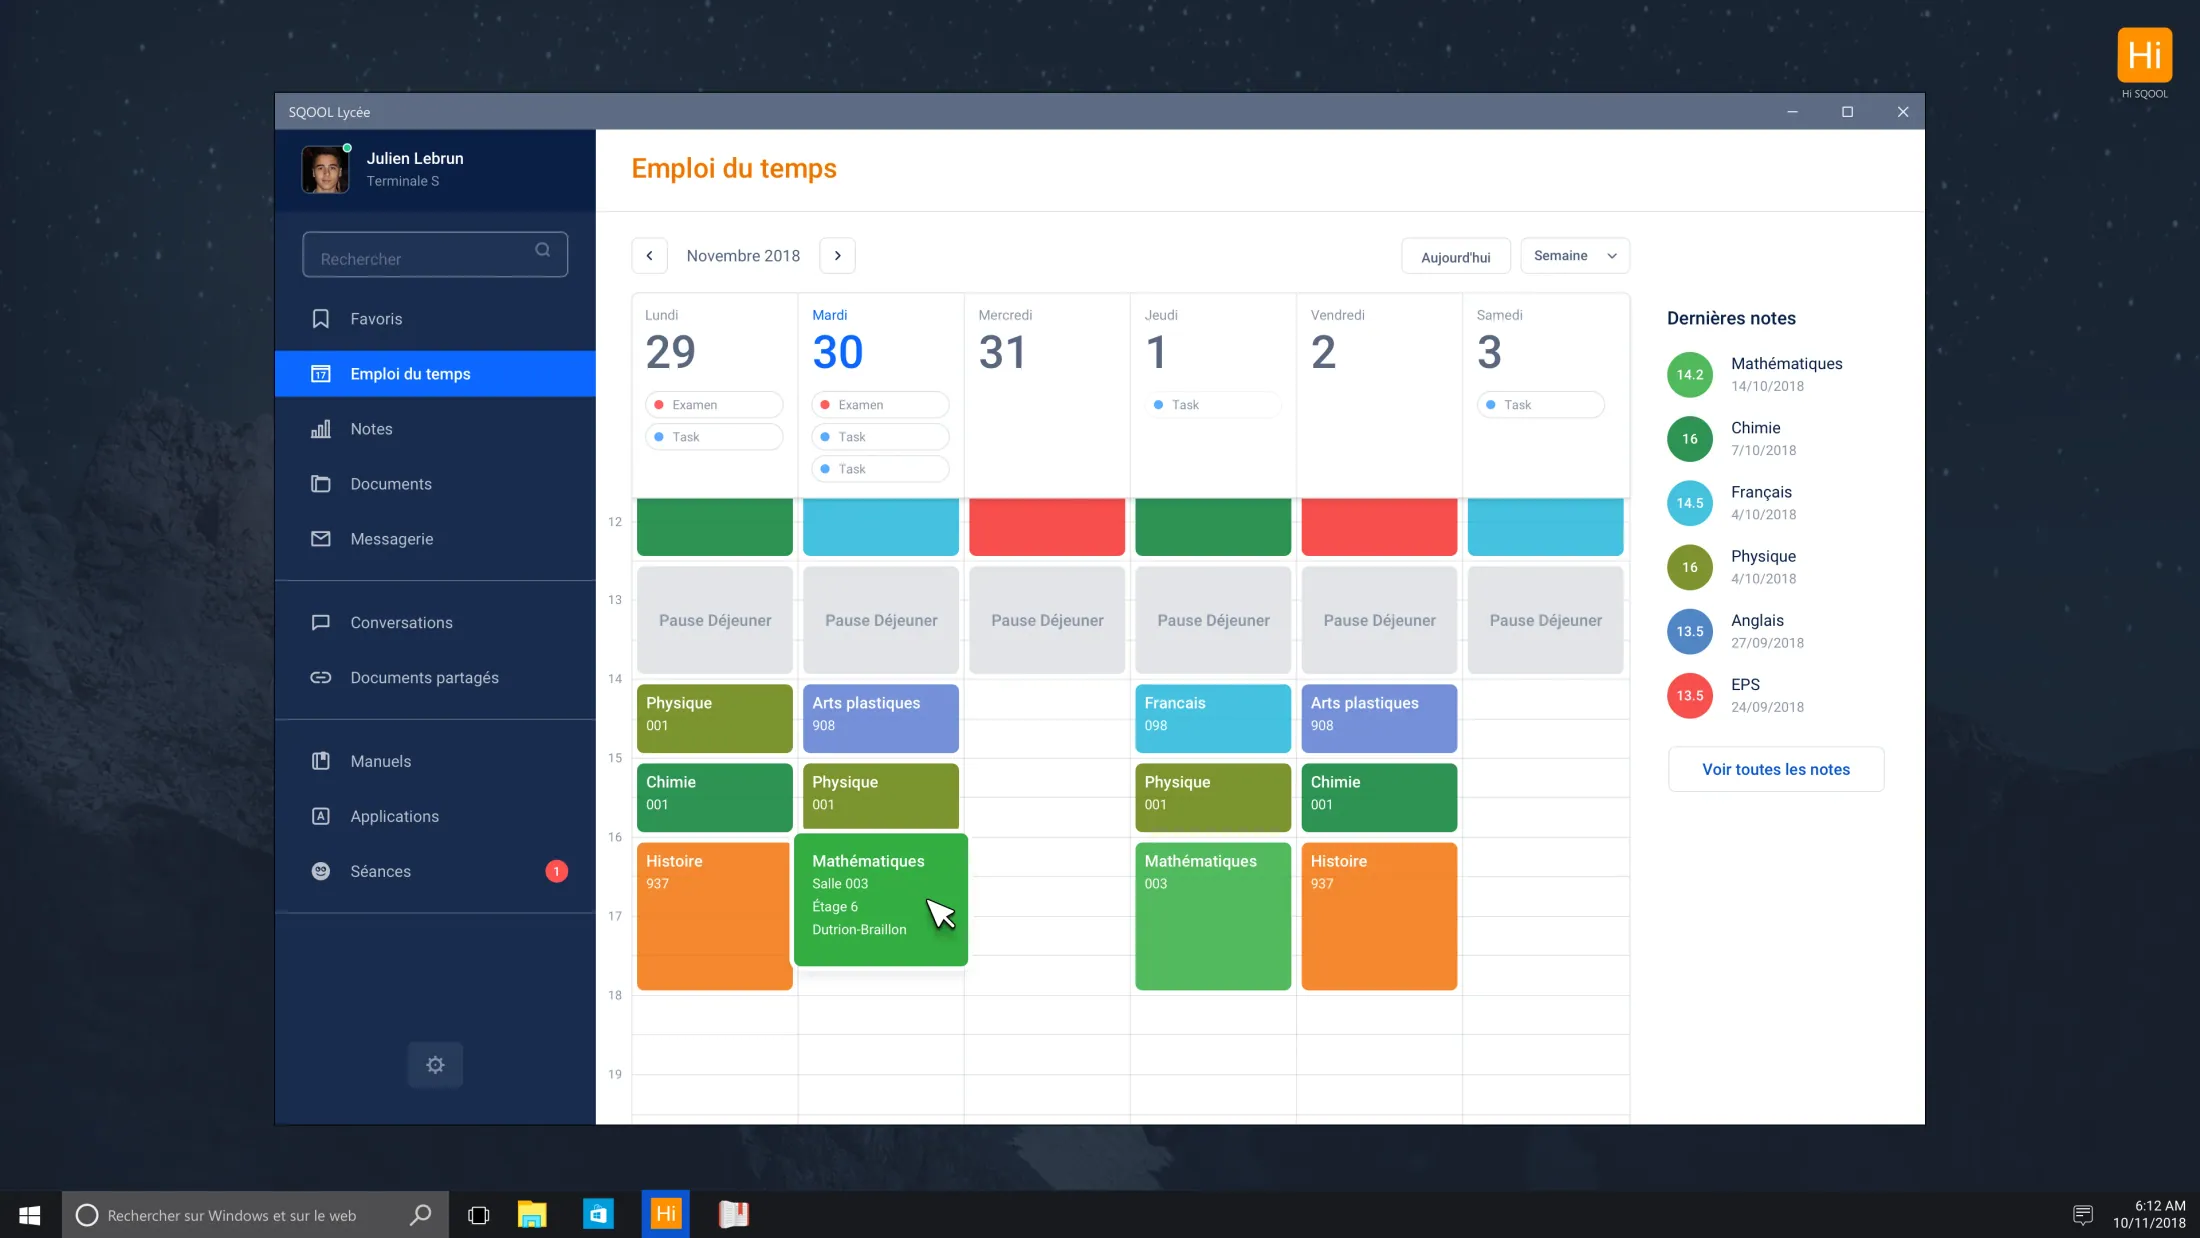Click Julien Lebrun profile avatar
The image size is (2200, 1238).
click(x=325, y=169)
